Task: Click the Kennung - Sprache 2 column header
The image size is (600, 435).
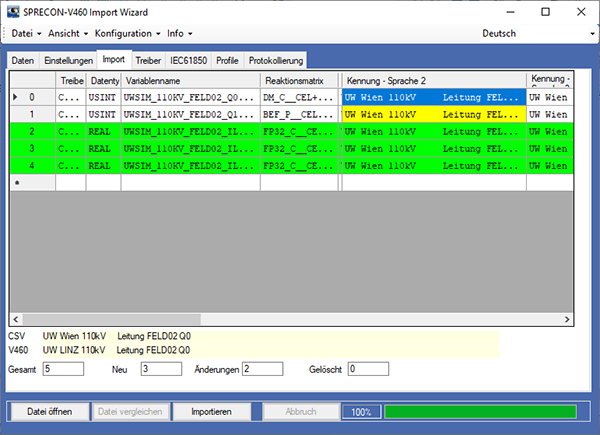Action: [x=434, y=81]
